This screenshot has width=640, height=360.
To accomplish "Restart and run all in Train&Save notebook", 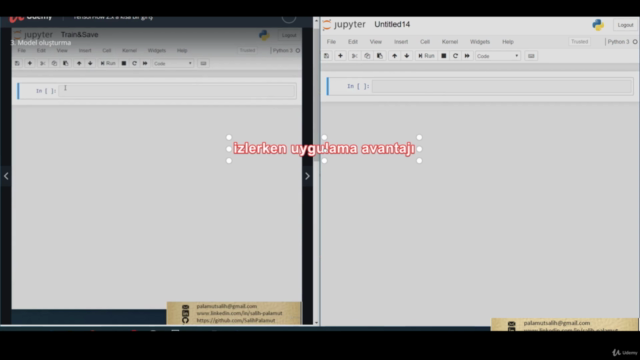I will click(145, 63).
